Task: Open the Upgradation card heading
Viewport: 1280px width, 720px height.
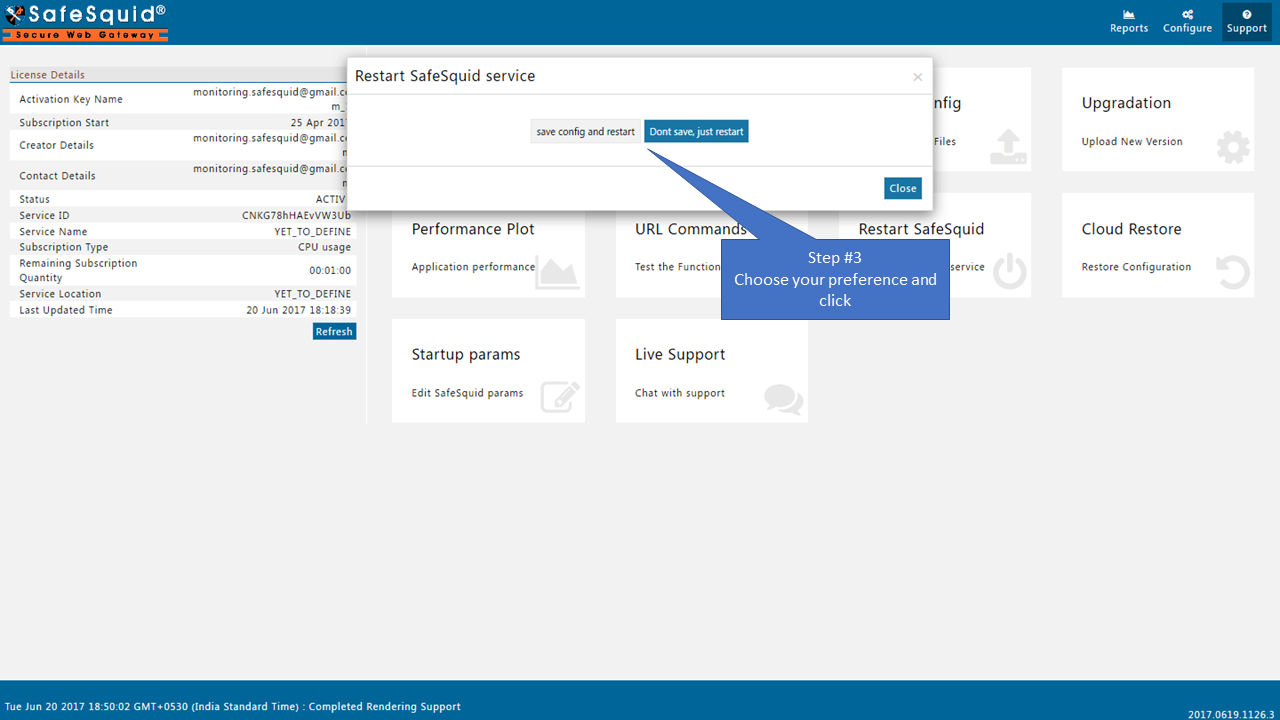Action: 1126,103
